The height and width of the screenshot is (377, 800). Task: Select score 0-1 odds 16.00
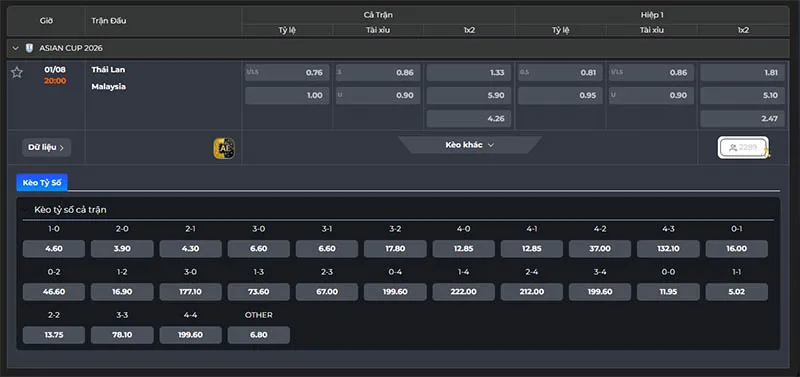pos(737,249)
